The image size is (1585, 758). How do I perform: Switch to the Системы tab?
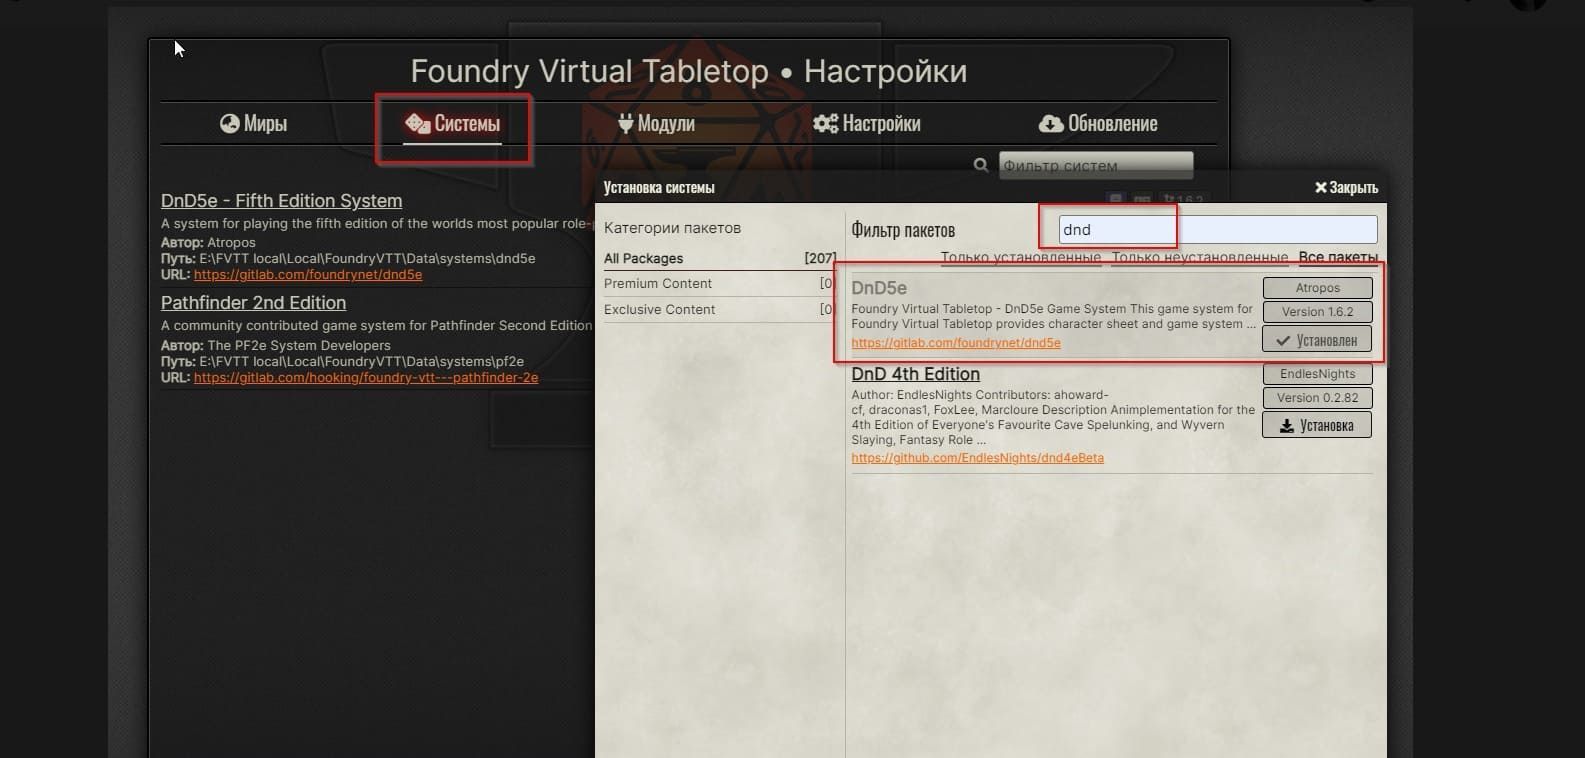(452, 123)
